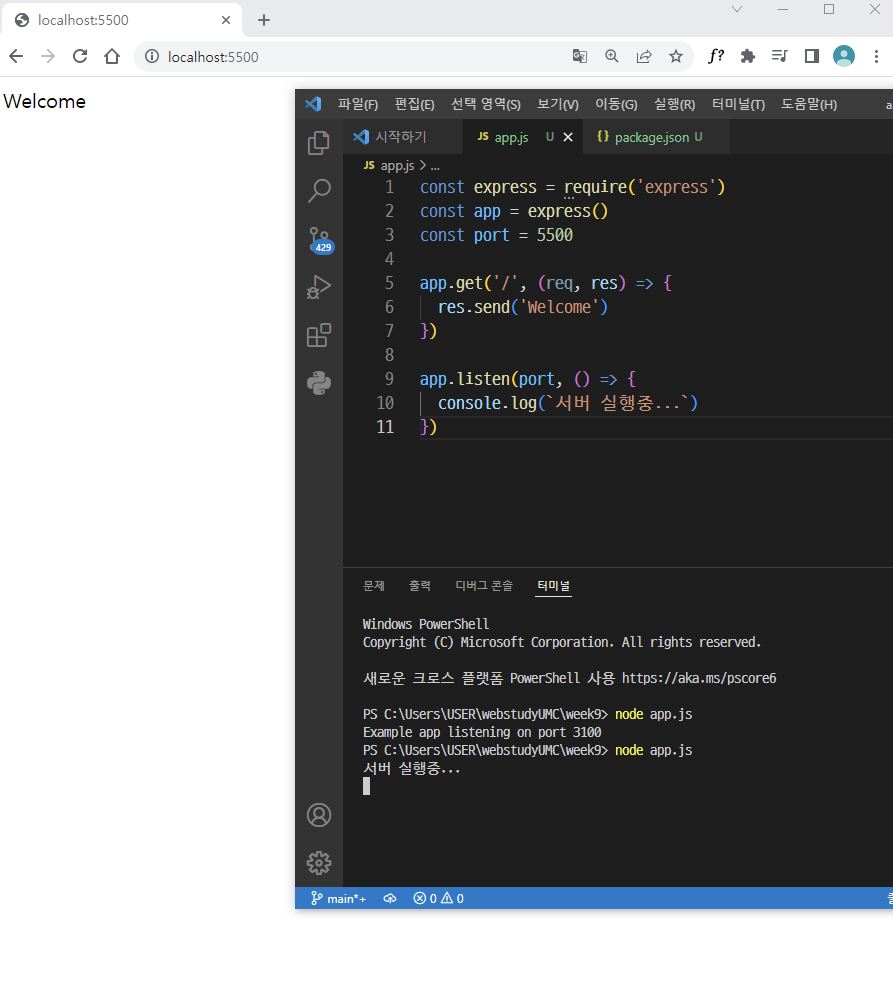893x997 pixels.
Task: Open the Manage gear in VS Code
Action: (x=319, y=863)
